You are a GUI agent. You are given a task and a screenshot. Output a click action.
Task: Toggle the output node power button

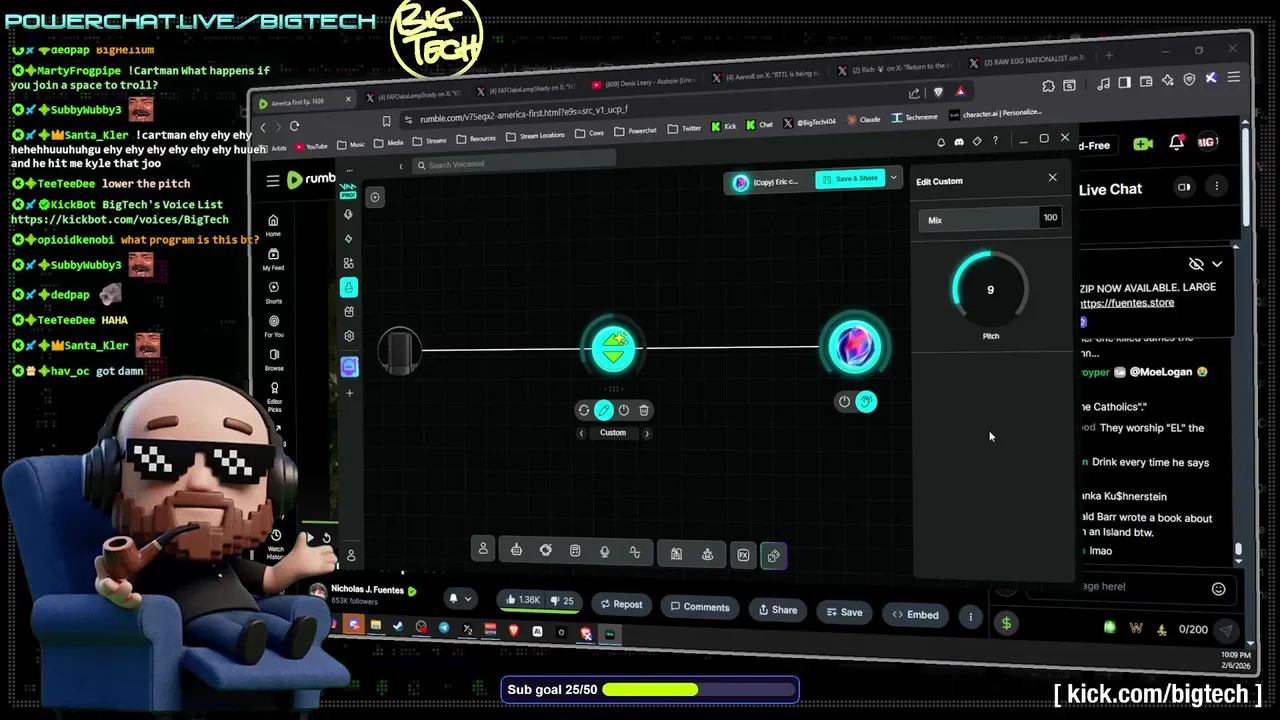[x=844, y=402]
